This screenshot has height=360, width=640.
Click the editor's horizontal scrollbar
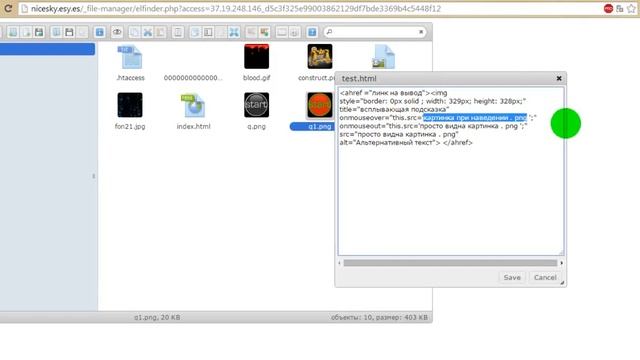pyautogui.click(x=450, y=263)
